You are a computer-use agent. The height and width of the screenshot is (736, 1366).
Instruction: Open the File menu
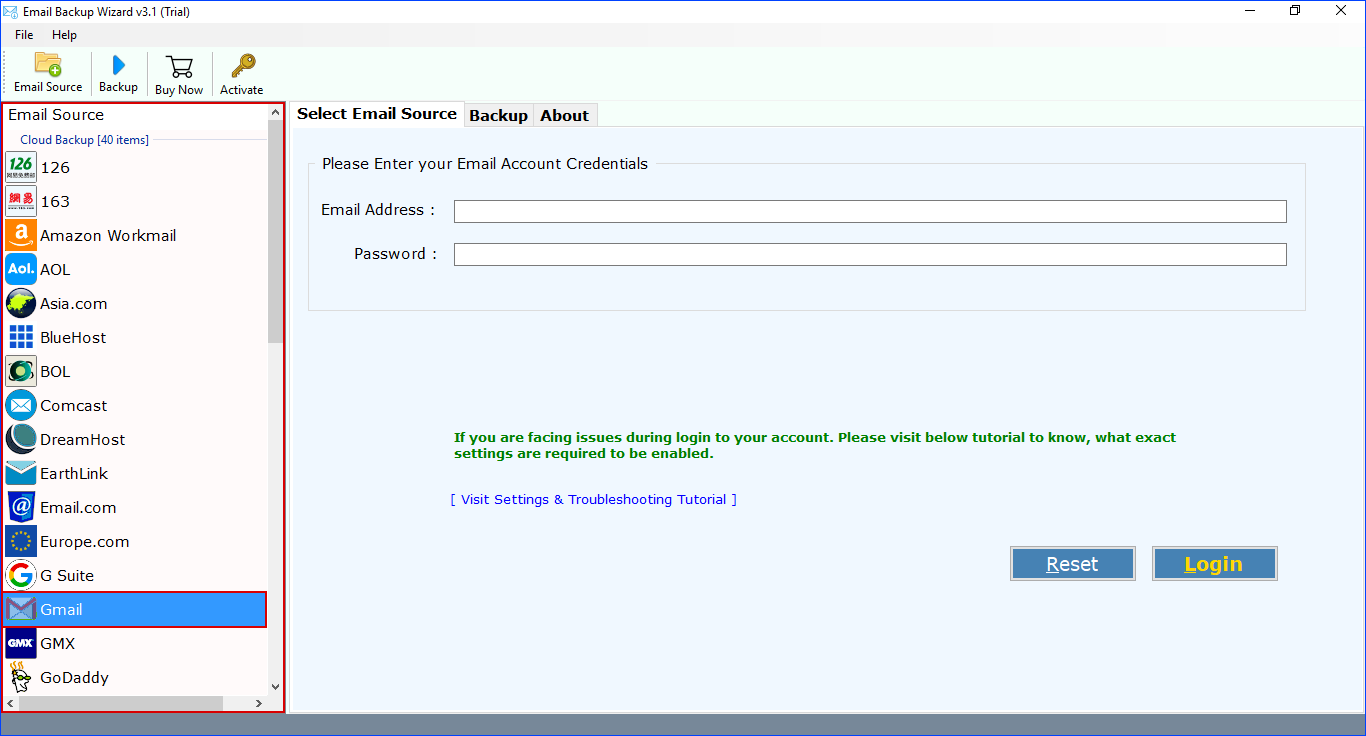coord(24,35)
